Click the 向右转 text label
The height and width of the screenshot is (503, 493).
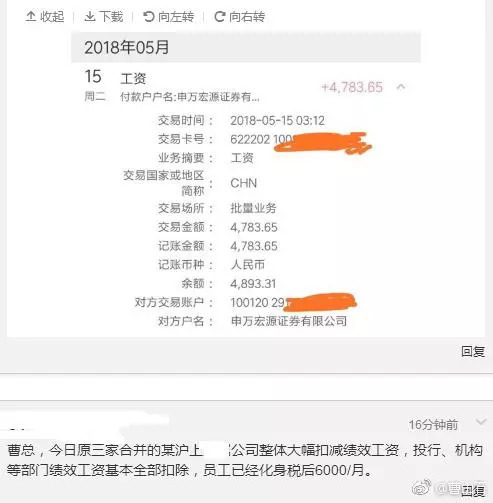247,16
